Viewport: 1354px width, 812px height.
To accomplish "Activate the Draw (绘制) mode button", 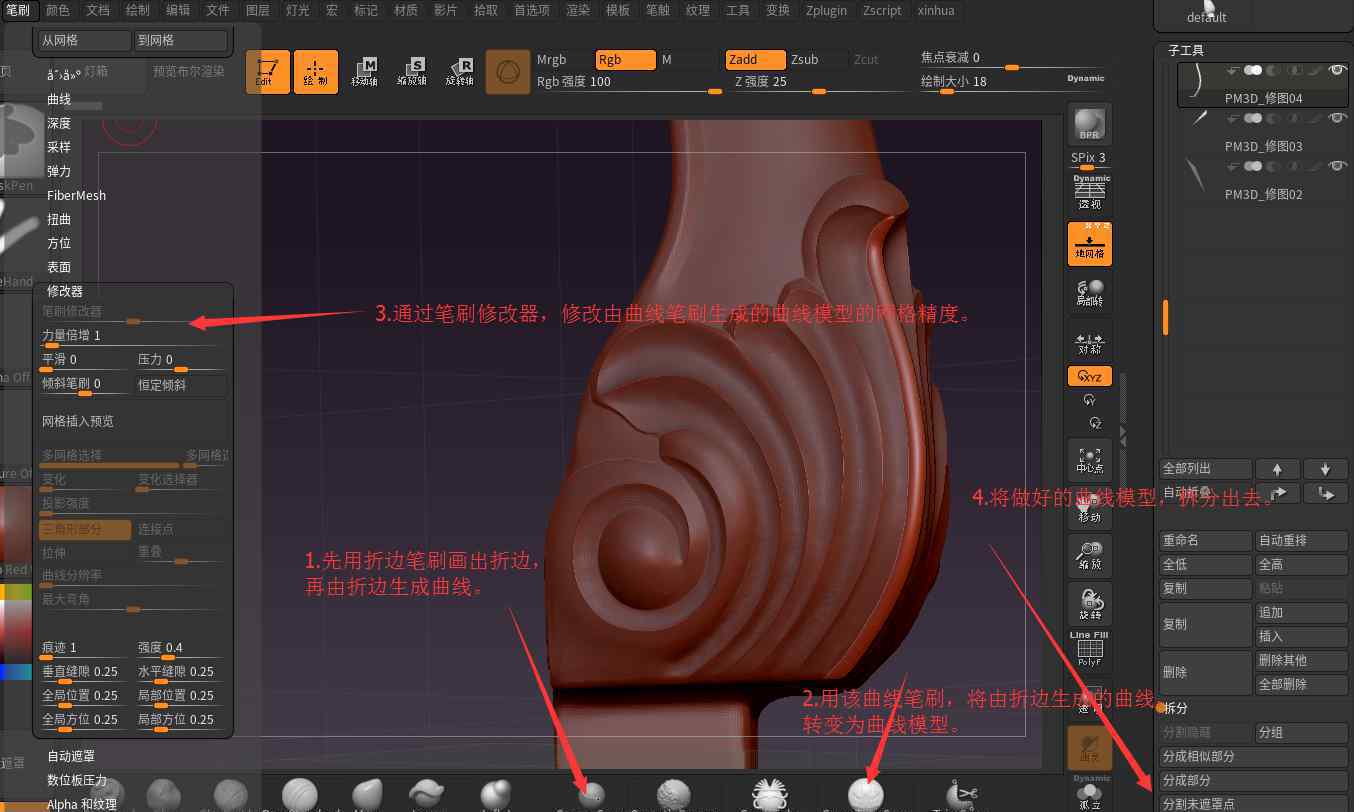I will click(x=316, y=72).
